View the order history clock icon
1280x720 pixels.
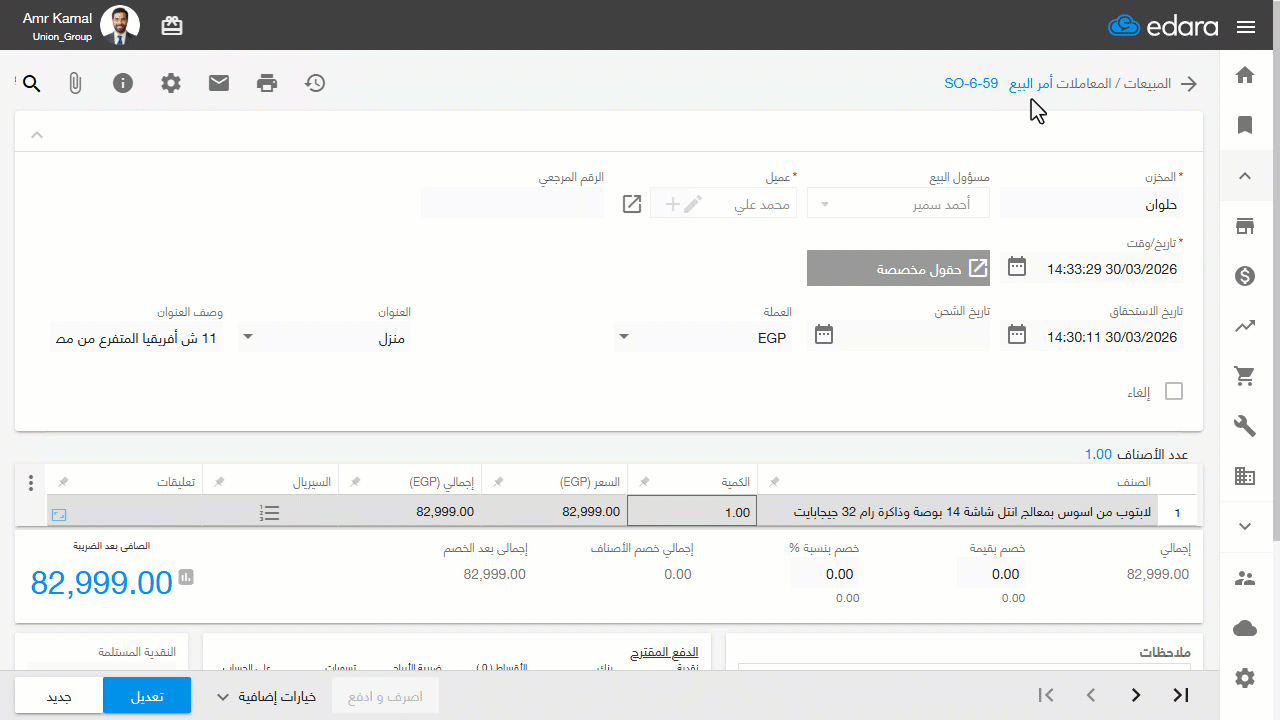315,83
